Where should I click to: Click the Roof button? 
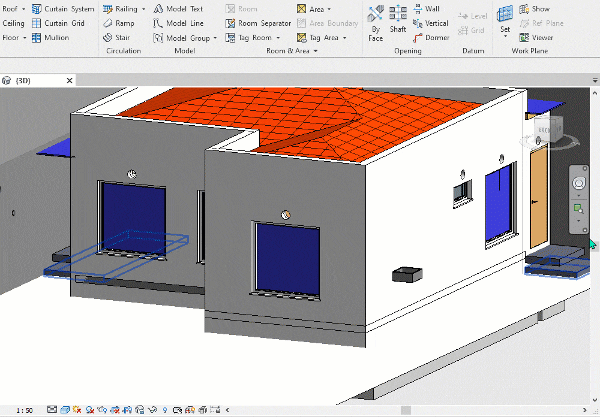(x=10, y=9)
